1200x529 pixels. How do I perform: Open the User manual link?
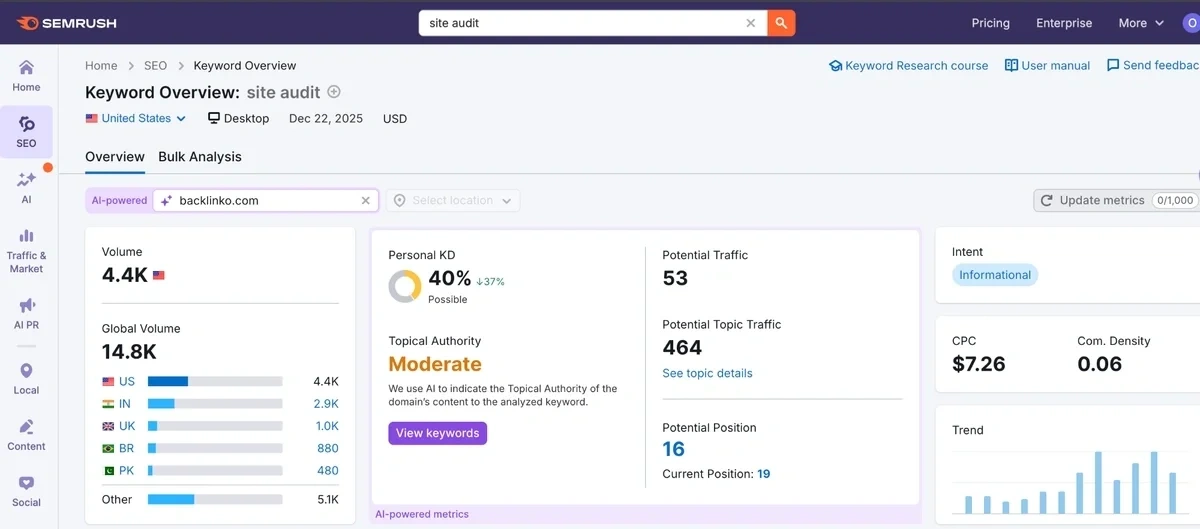[x=1047, y=65]
